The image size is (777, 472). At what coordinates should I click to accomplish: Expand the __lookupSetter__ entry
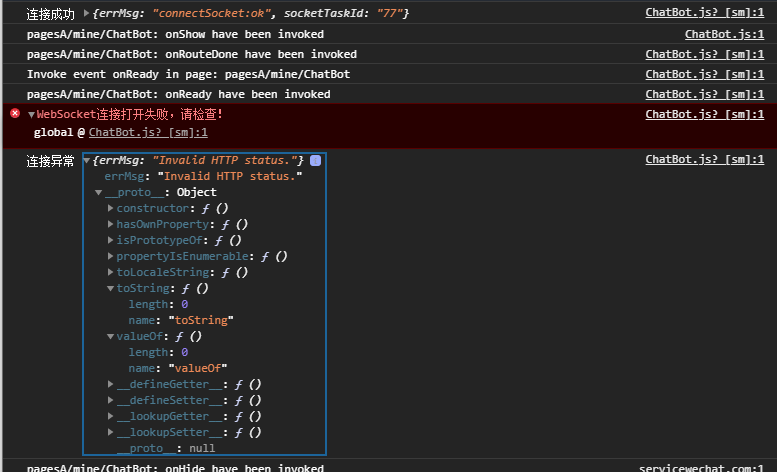[x=111, y=432]
